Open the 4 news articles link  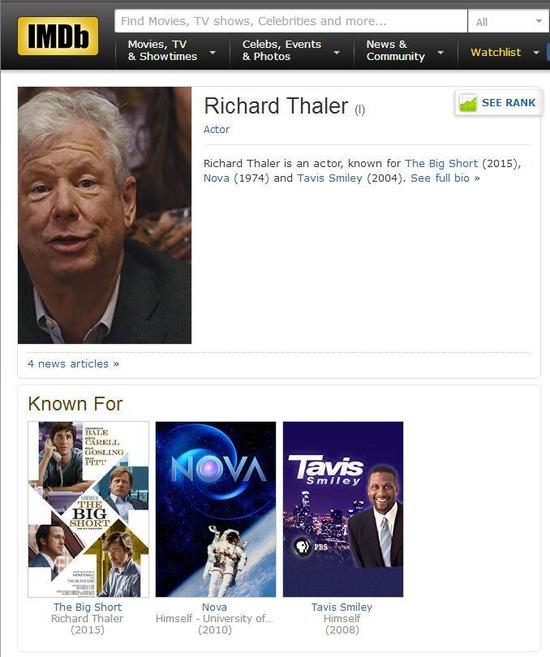(x=73, y=364)
